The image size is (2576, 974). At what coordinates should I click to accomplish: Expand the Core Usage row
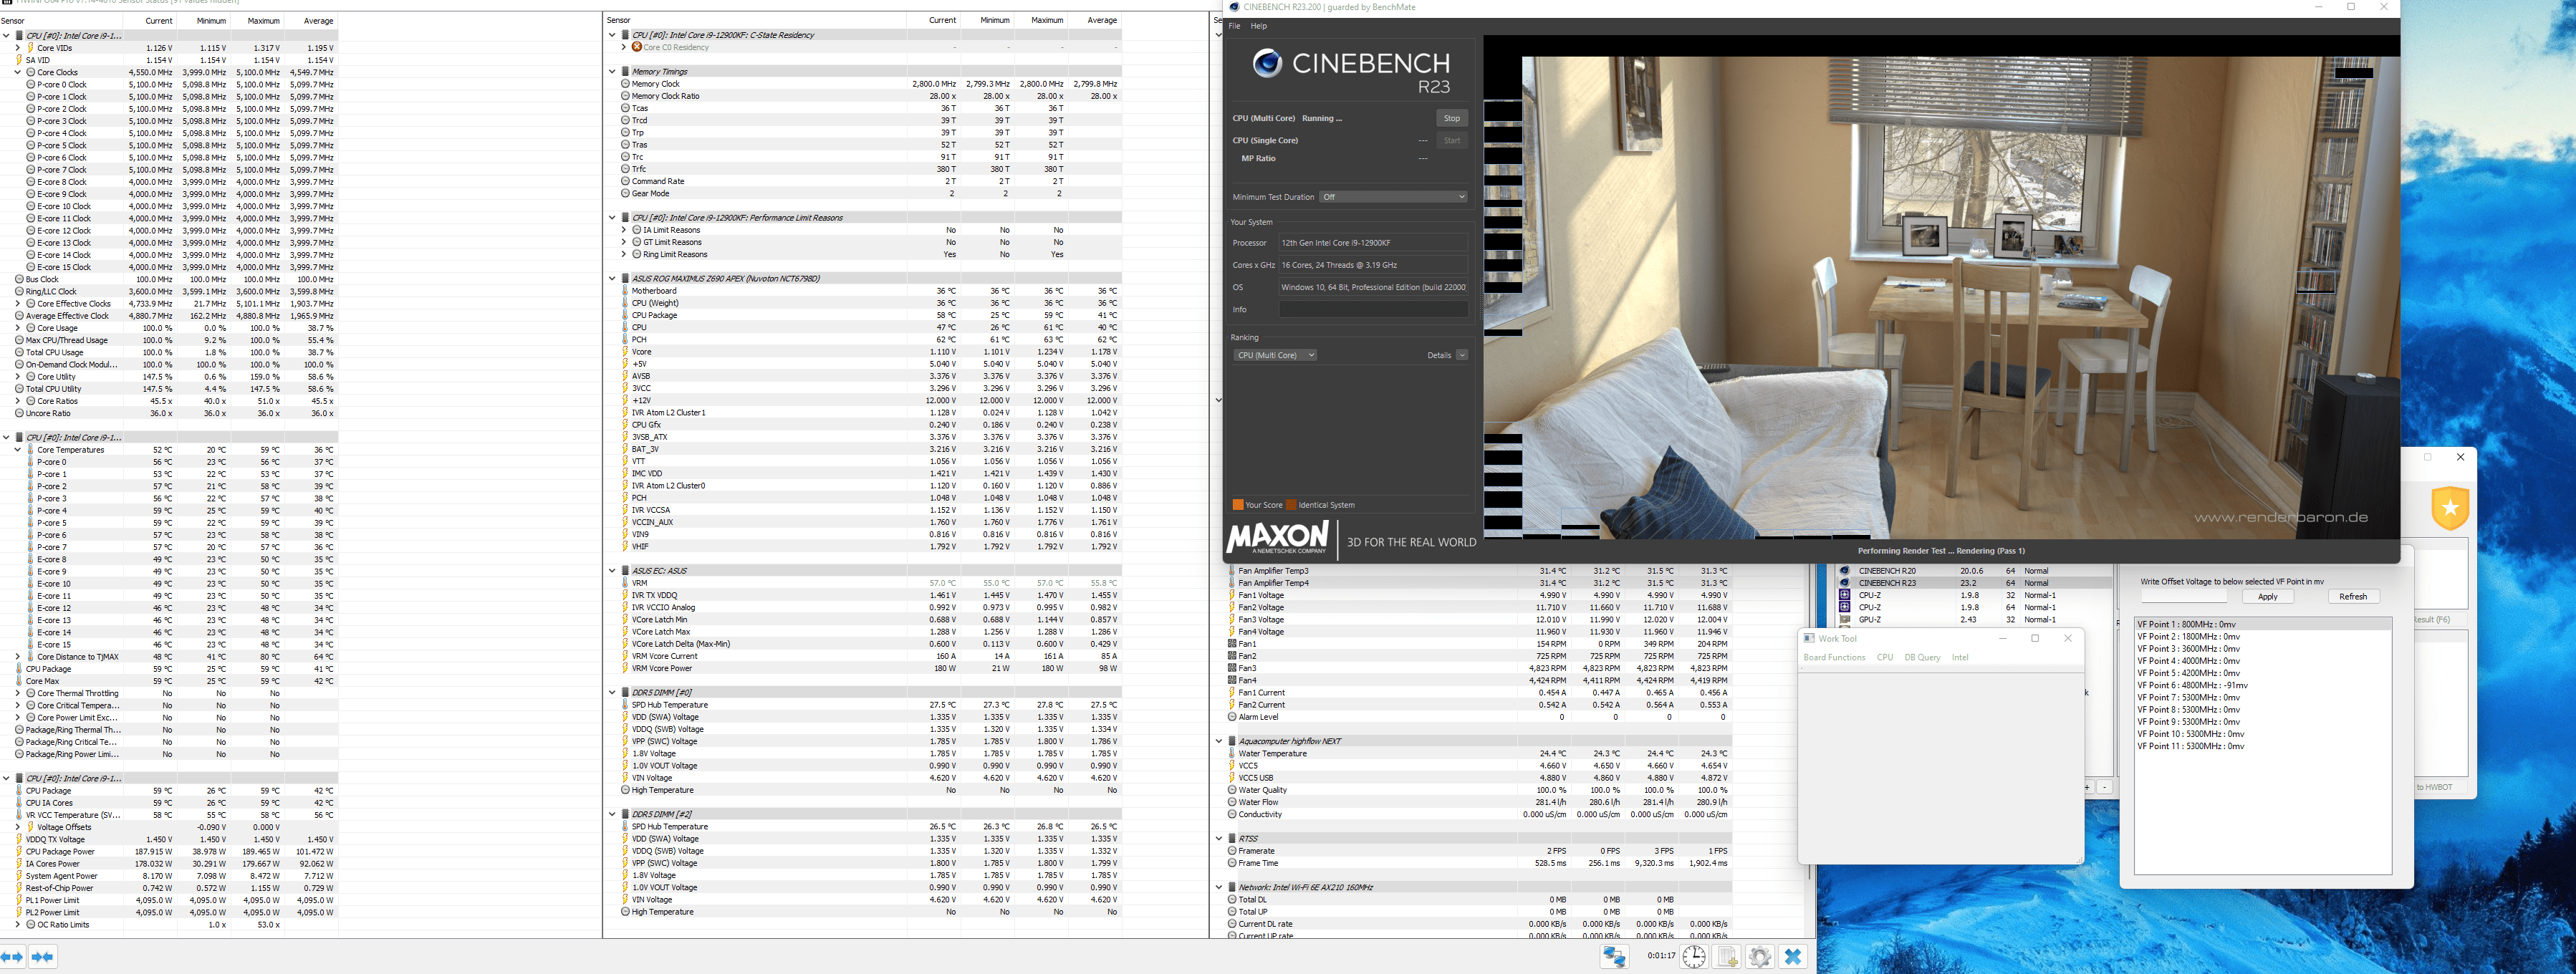coord(18,328)
